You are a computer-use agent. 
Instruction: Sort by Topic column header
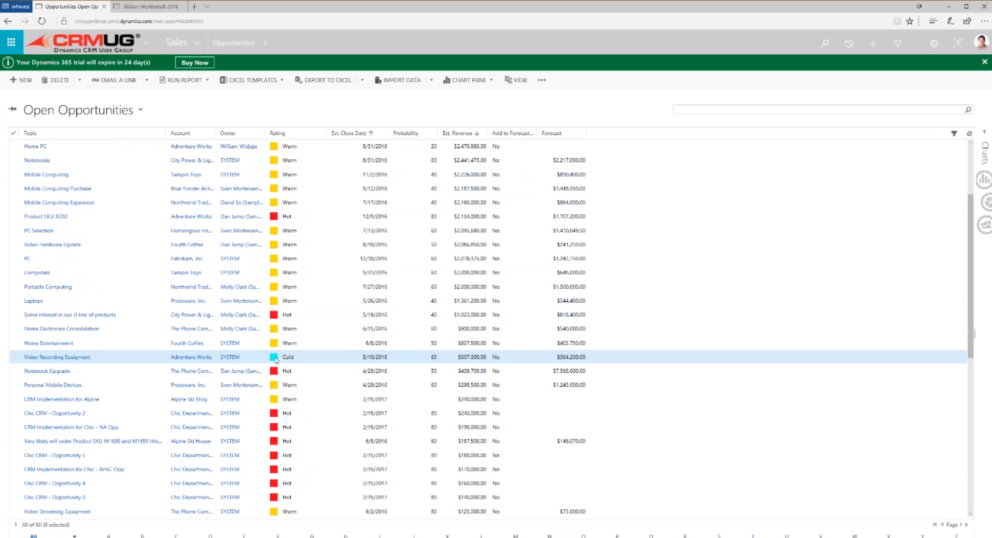[30, 134]
